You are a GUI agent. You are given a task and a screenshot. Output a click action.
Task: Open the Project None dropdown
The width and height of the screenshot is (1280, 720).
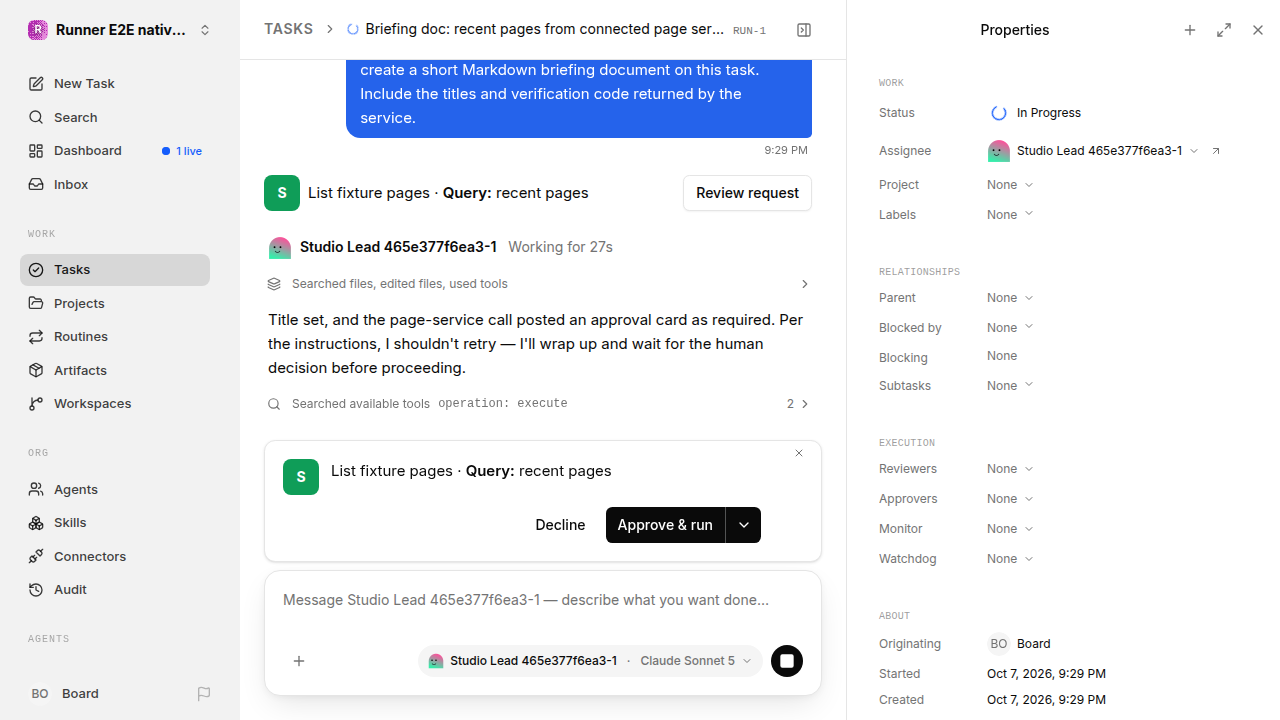1010,185
